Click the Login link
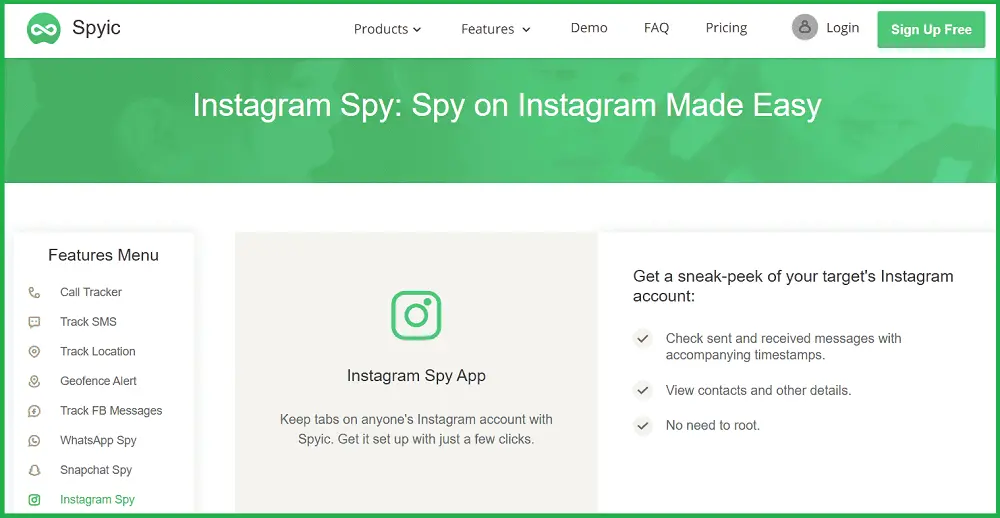Viewport: 1000px width, 518px height. point(842,28)
